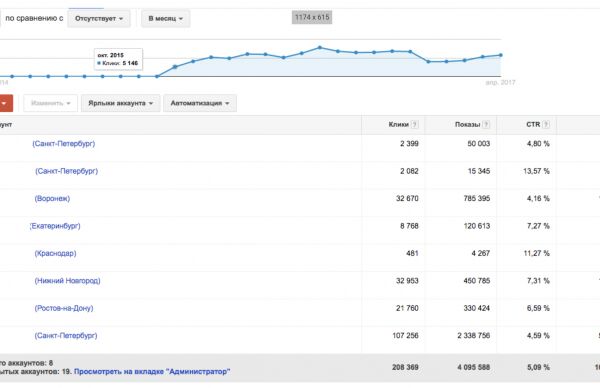Screen dimensions: 600x388
Task: Open the В месяц period dropdown
Action: point(165,18)
